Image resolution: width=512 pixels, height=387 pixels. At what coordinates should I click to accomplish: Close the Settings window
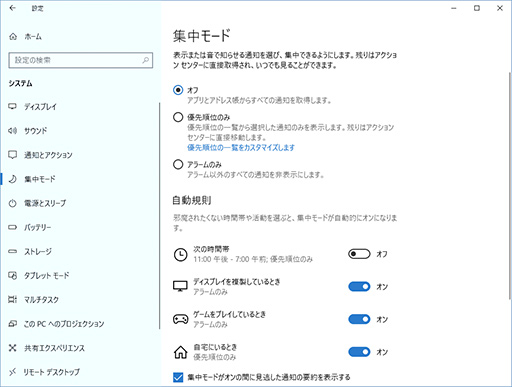pos(500,8)
